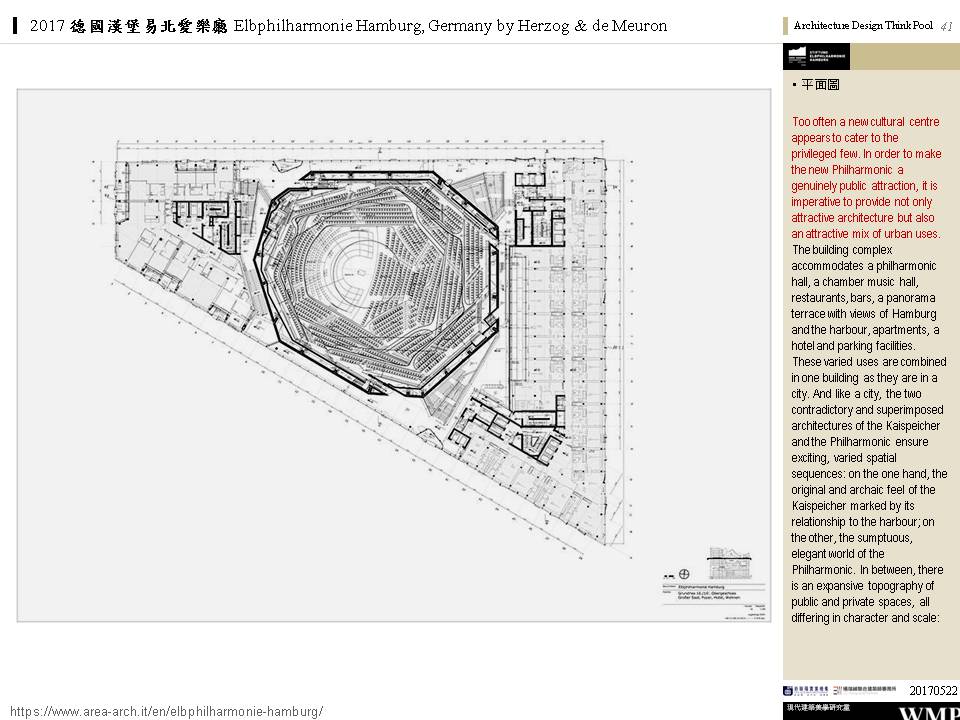Click the black vertical bar before title
Screen dimensions: 960x720
point(16,26)
